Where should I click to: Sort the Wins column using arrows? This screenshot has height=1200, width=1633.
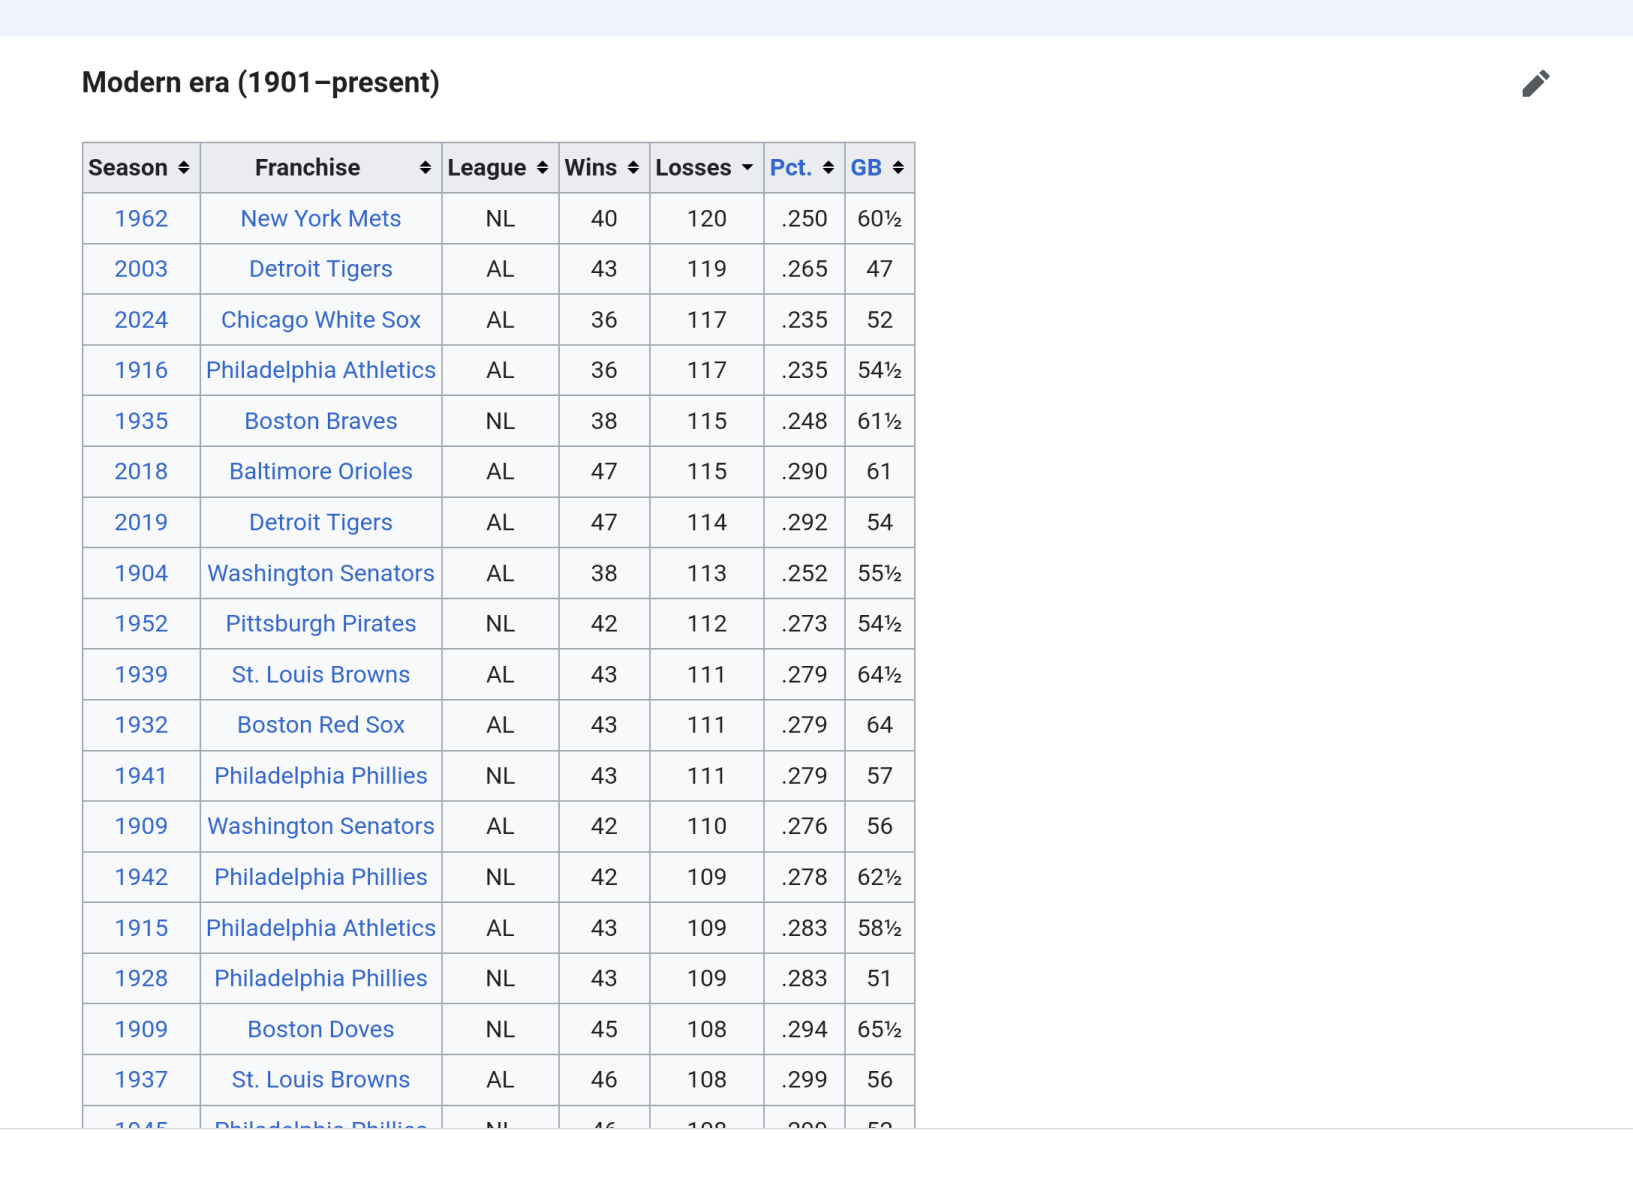[x=633, y=168]
